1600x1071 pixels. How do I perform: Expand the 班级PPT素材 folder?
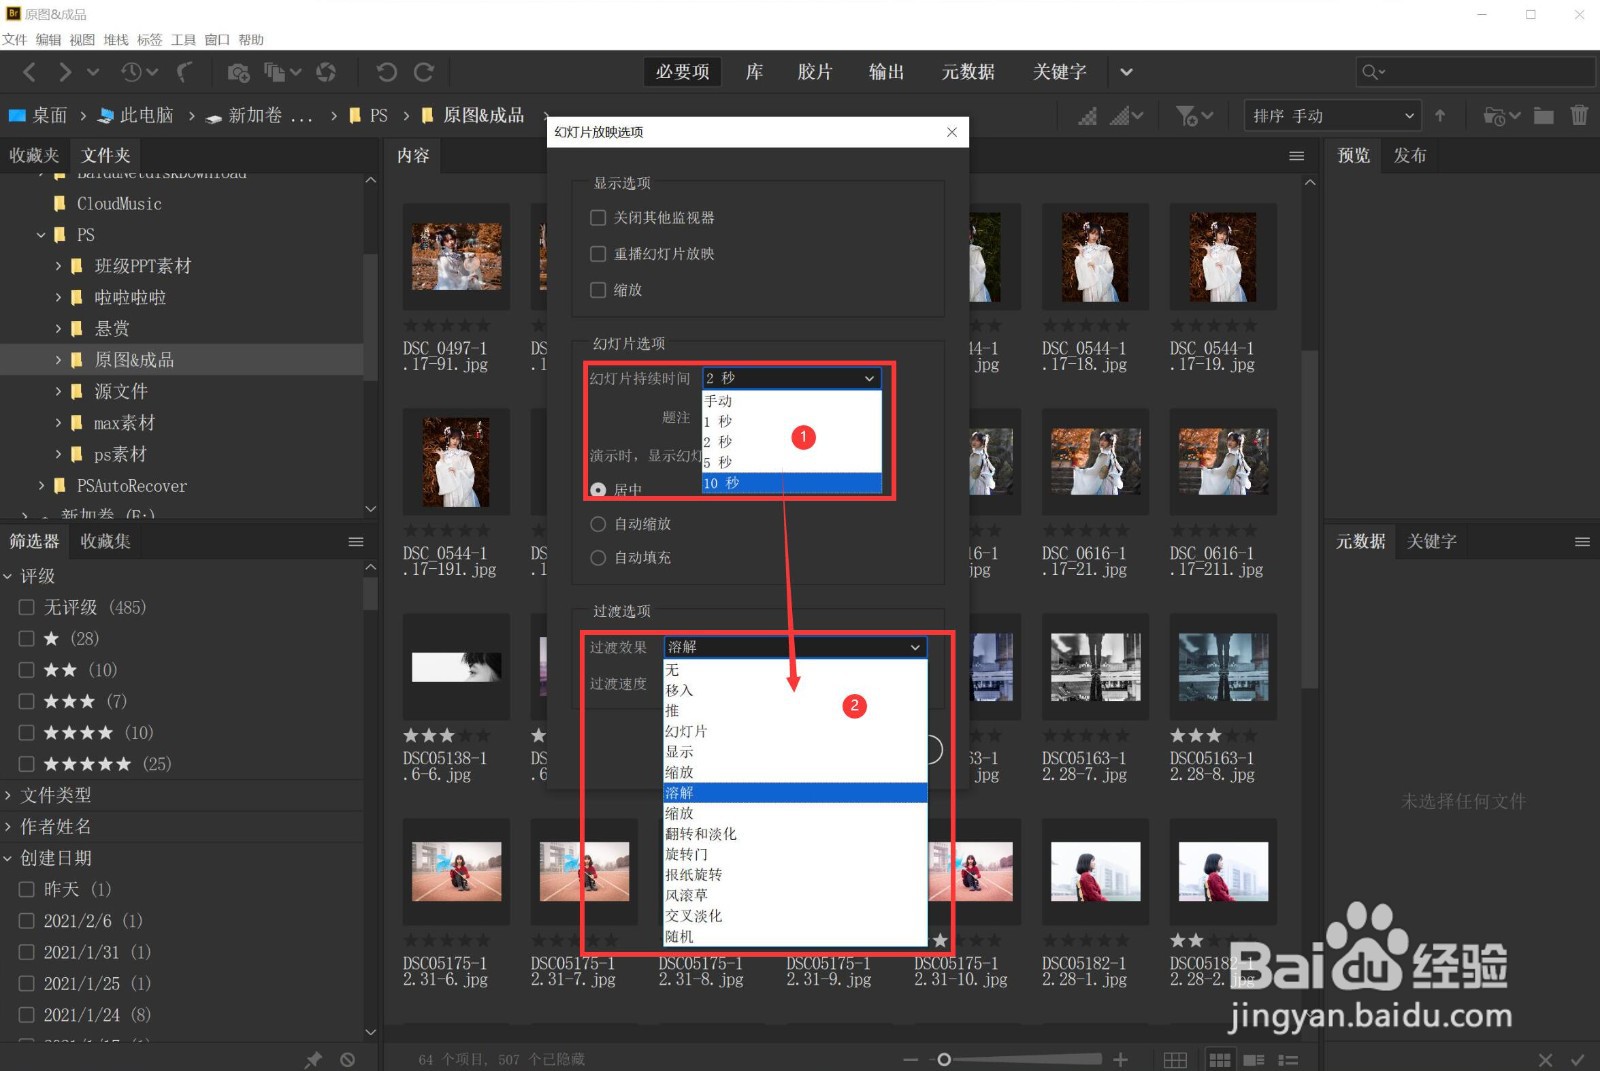58,266
